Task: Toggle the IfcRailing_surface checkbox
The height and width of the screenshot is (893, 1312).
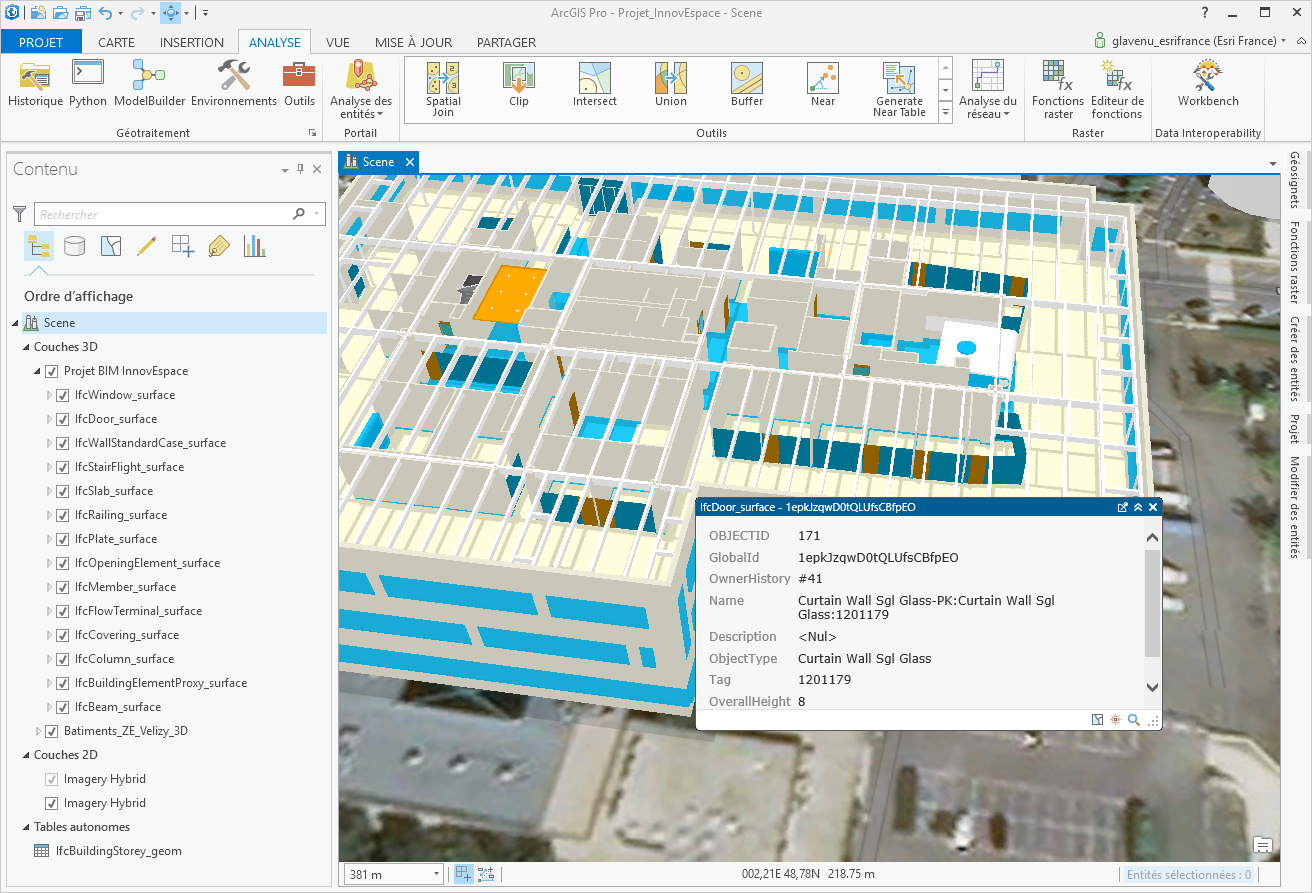Action: [x=62, y=515]
